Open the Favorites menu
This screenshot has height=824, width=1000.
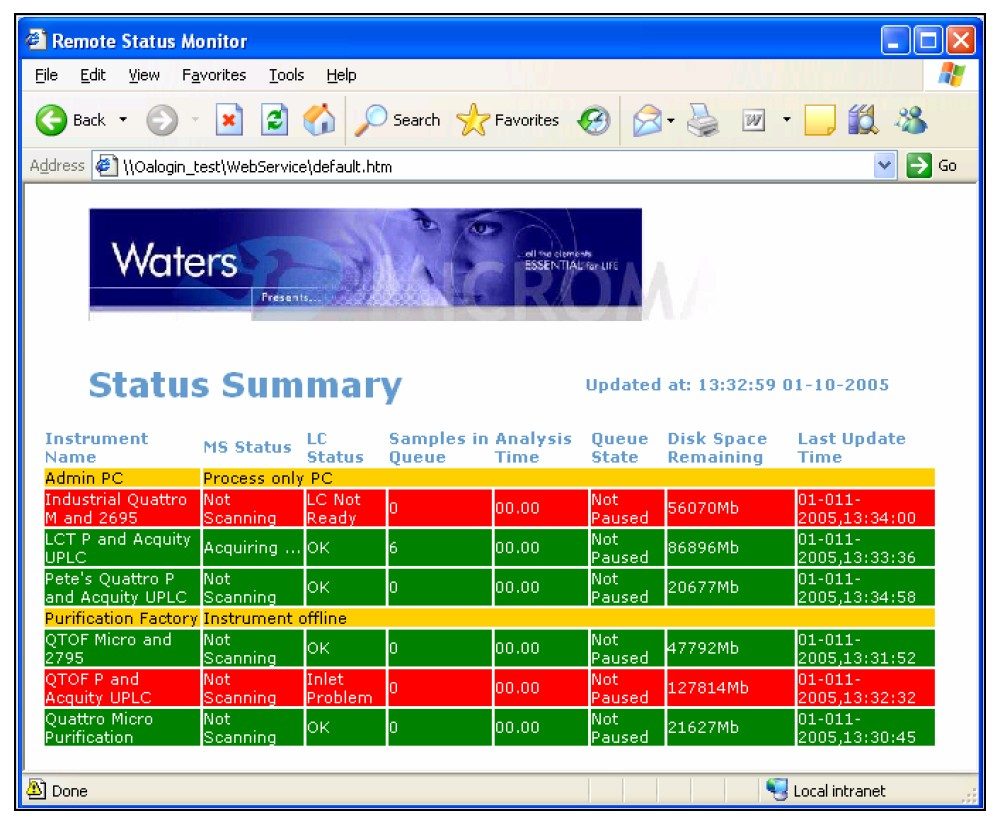click(214, 75)
